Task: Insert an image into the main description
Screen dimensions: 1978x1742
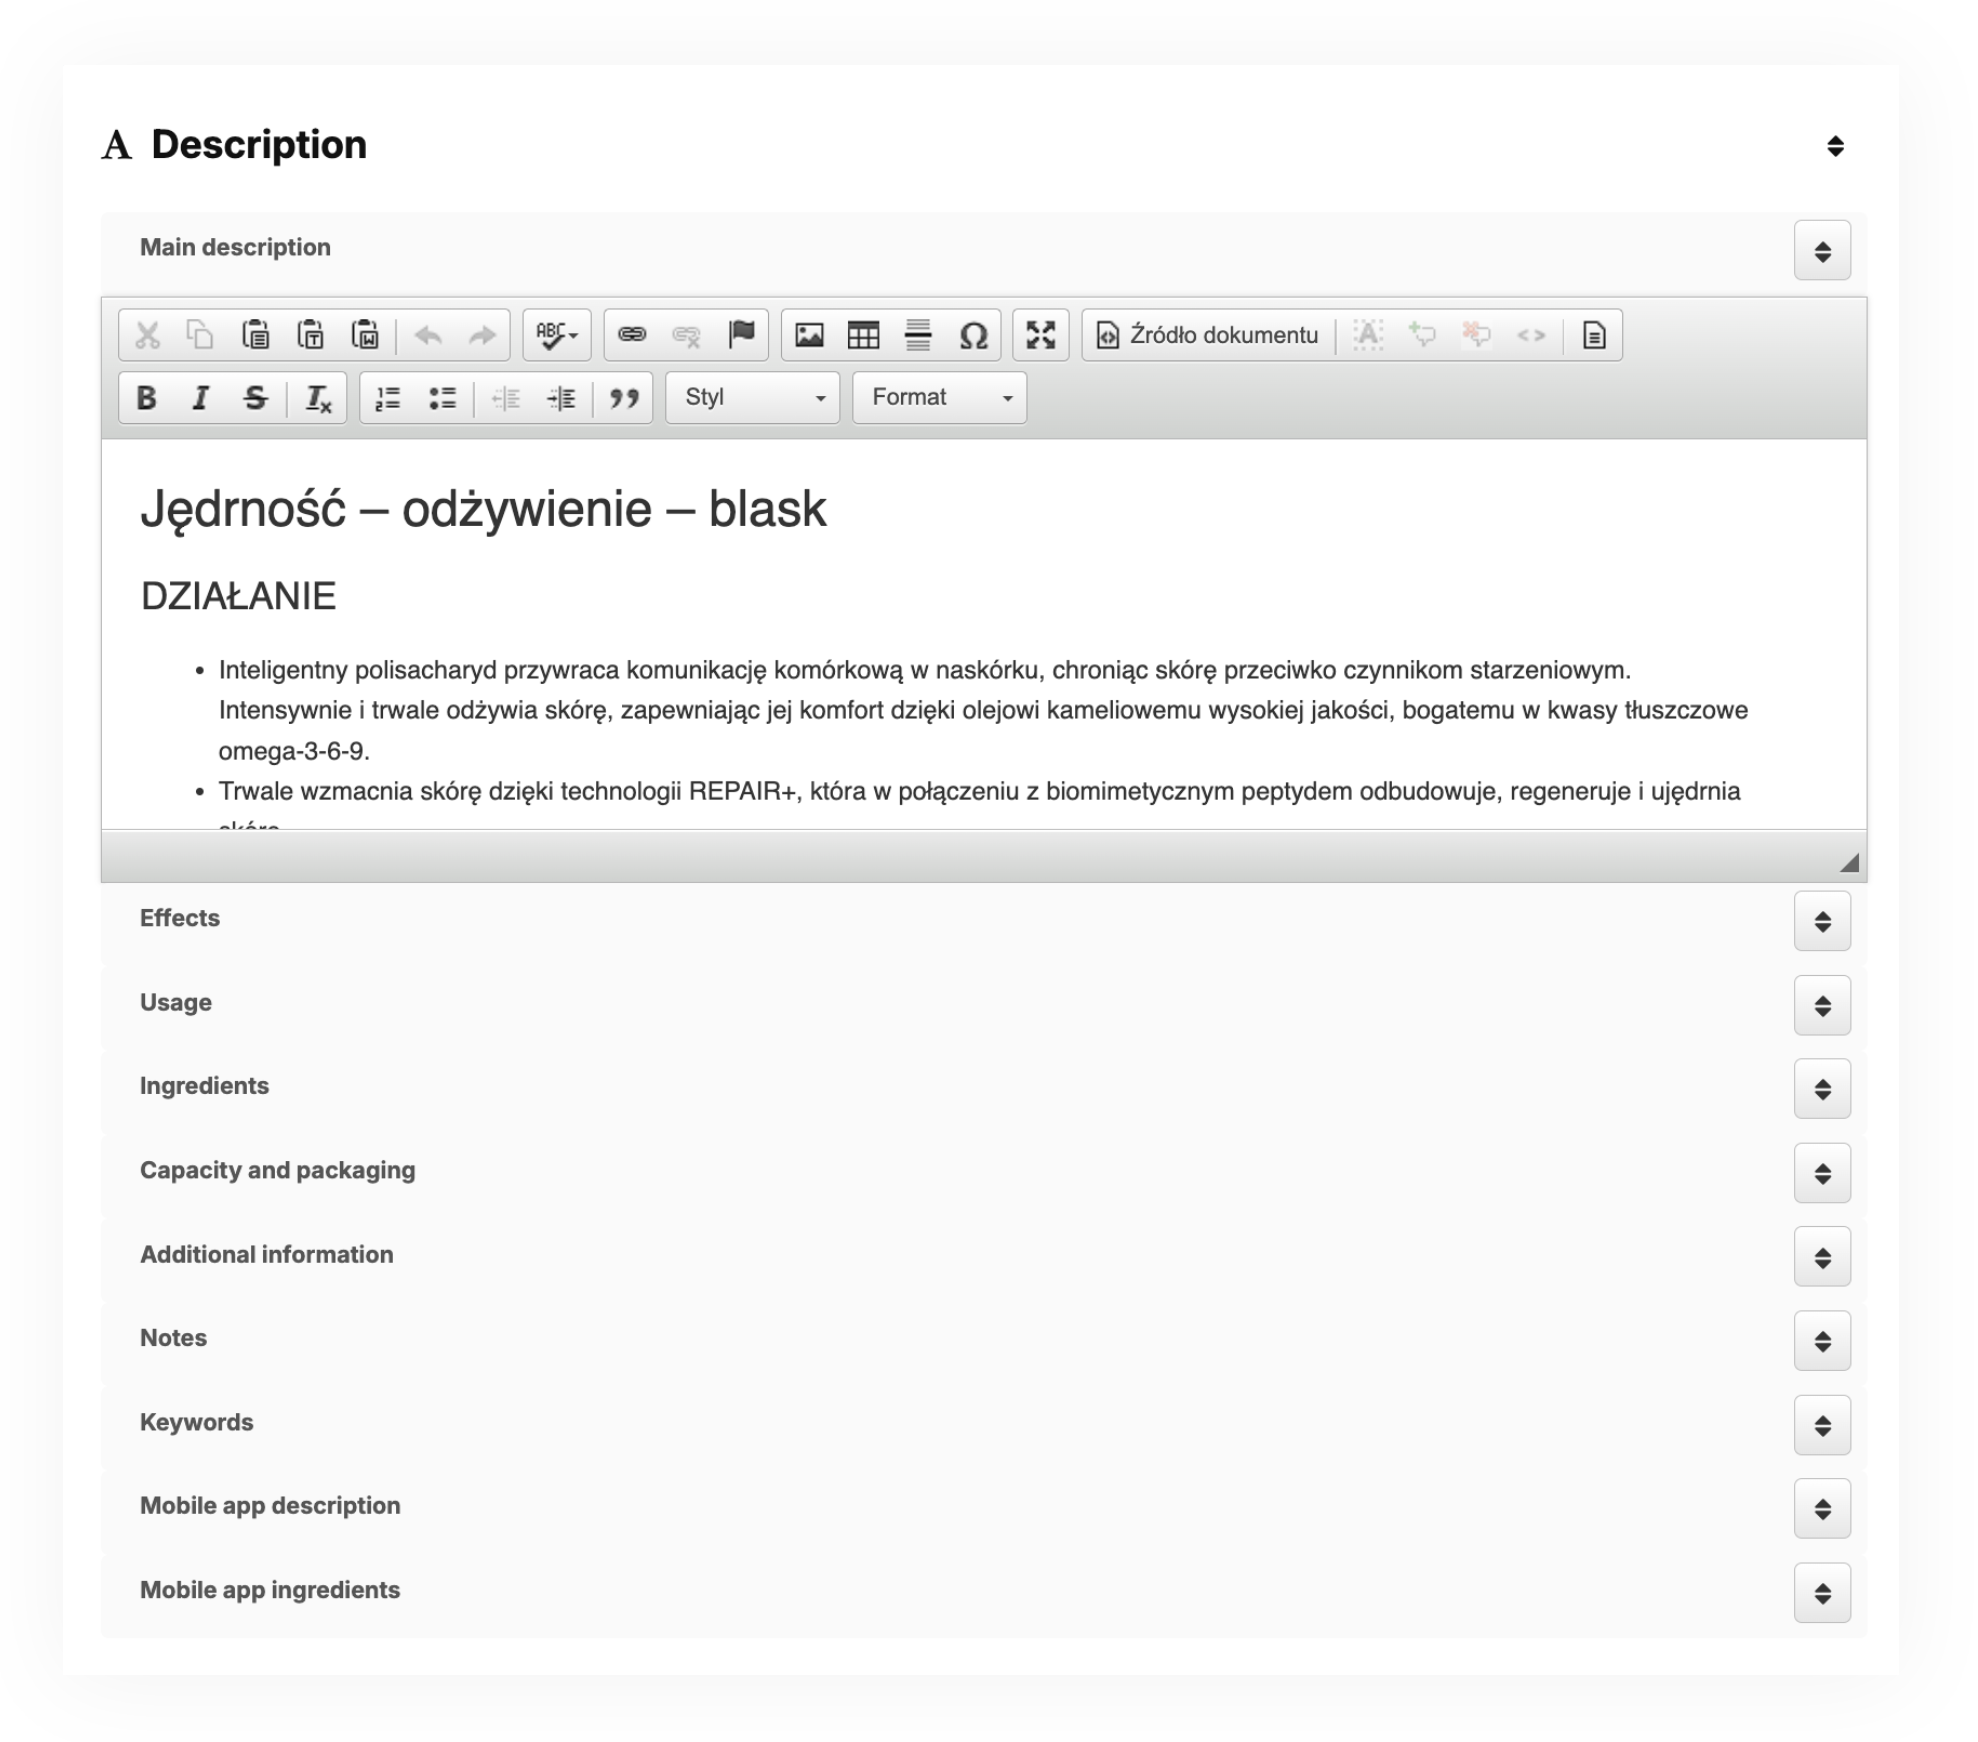Action: pos(810,335)
